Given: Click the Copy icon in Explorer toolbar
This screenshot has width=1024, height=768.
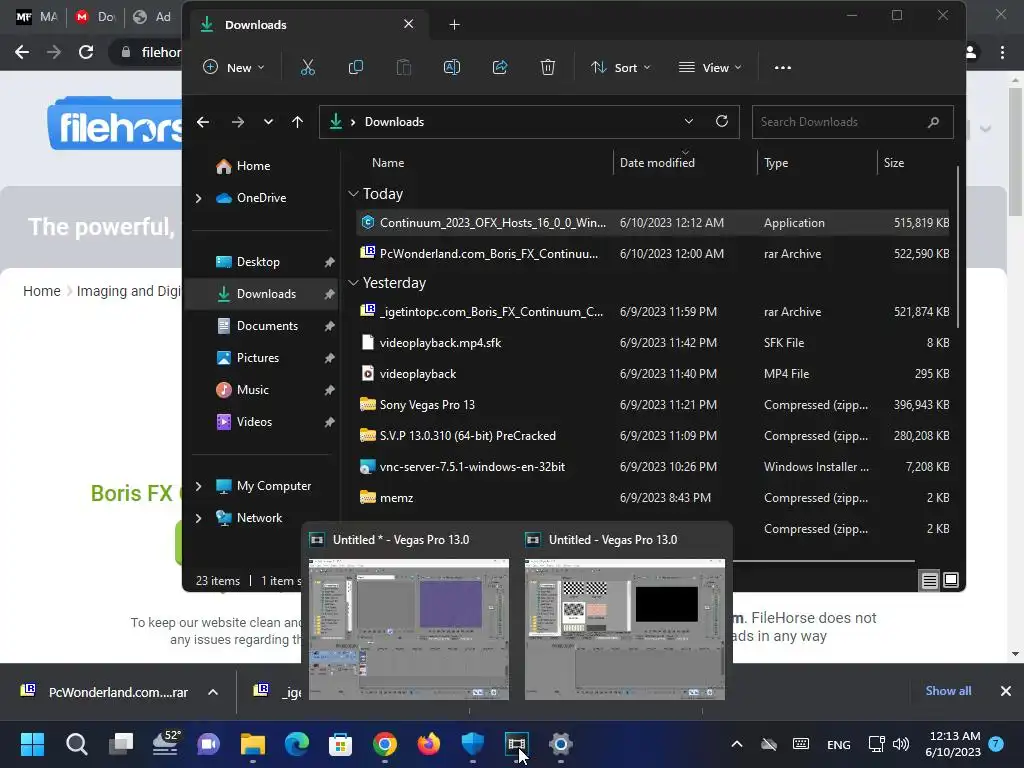Looking at the screenshot, I should click(356, 67).
